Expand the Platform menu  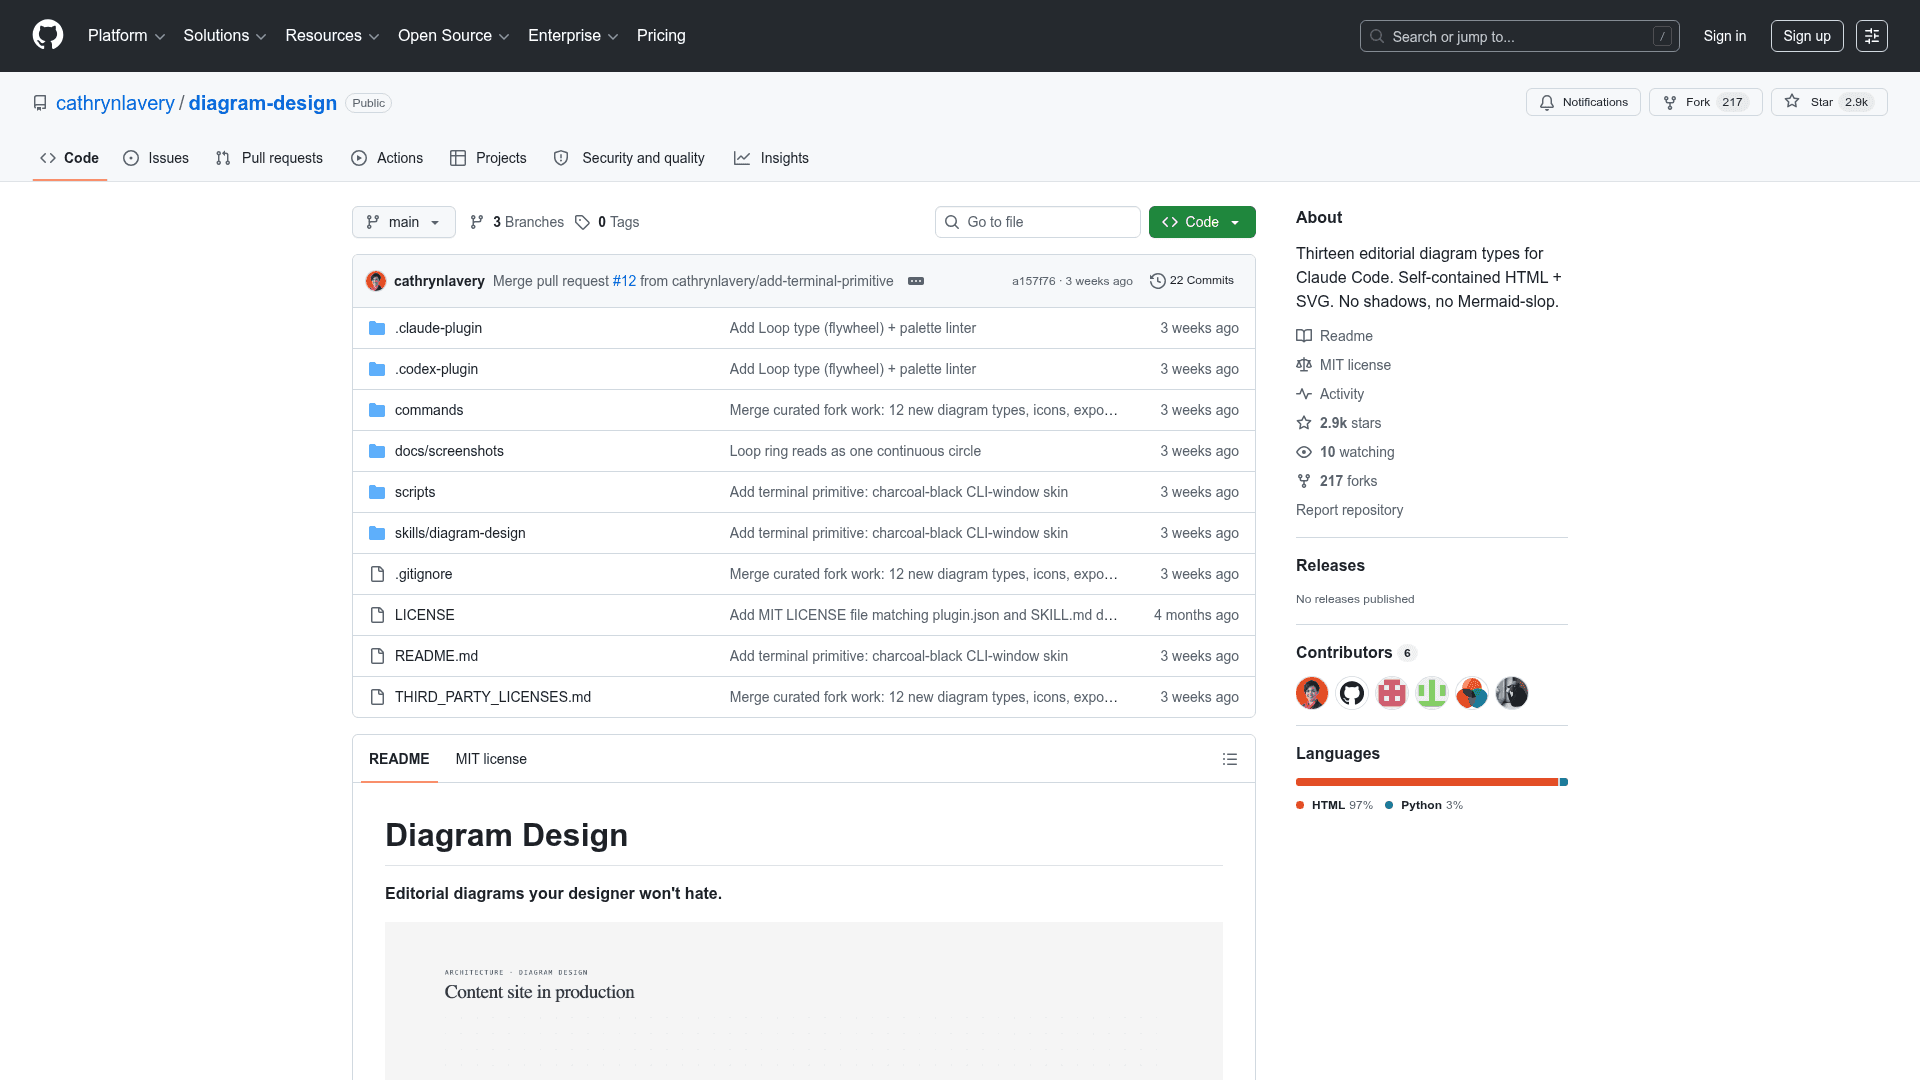(127, 36)
